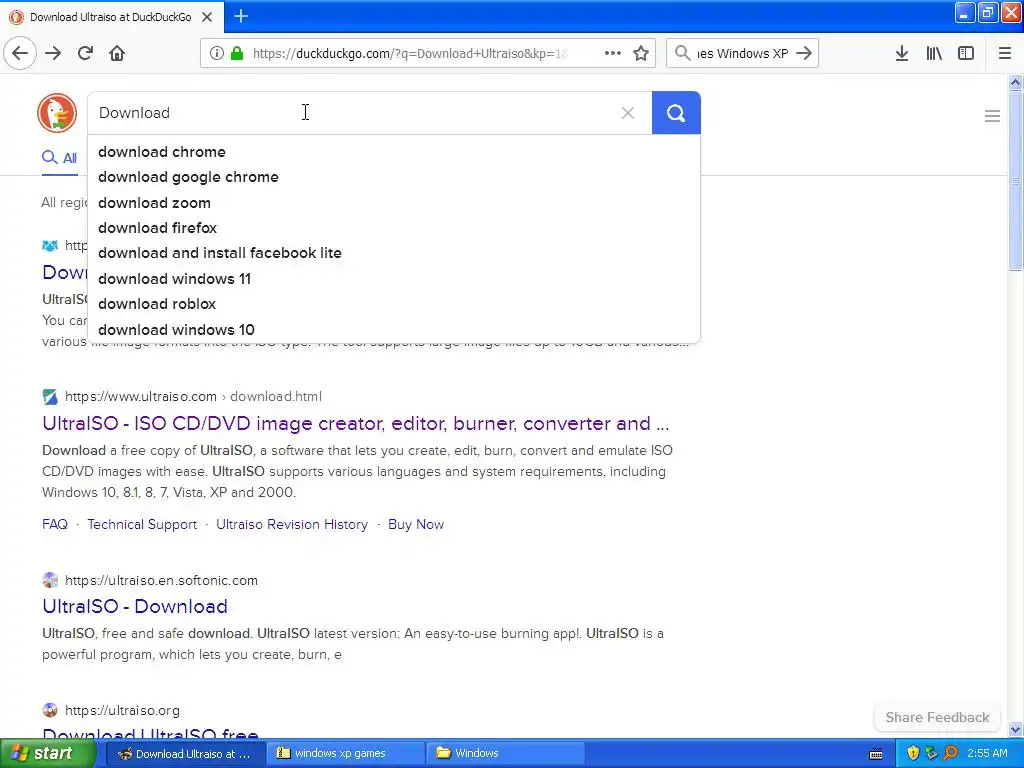1024x768 pixels.
Task: Click the address bar URL field
Action: (x=410, y=53)
